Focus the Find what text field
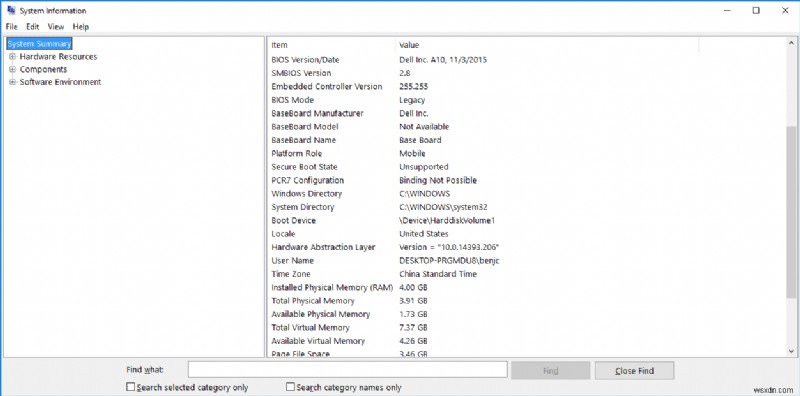This screenshot has height=396, width=800. [347, 369]
